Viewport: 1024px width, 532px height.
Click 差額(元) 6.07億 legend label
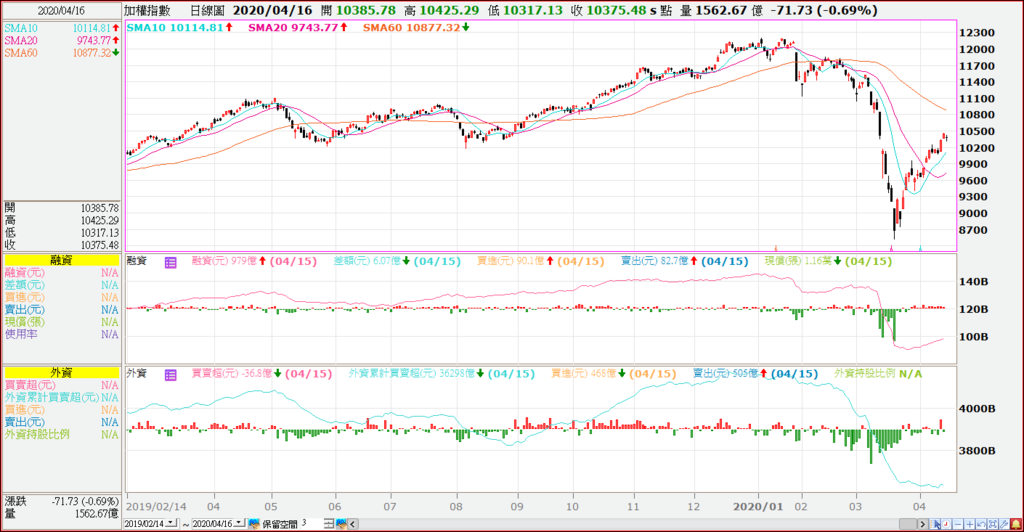point(397,261)
